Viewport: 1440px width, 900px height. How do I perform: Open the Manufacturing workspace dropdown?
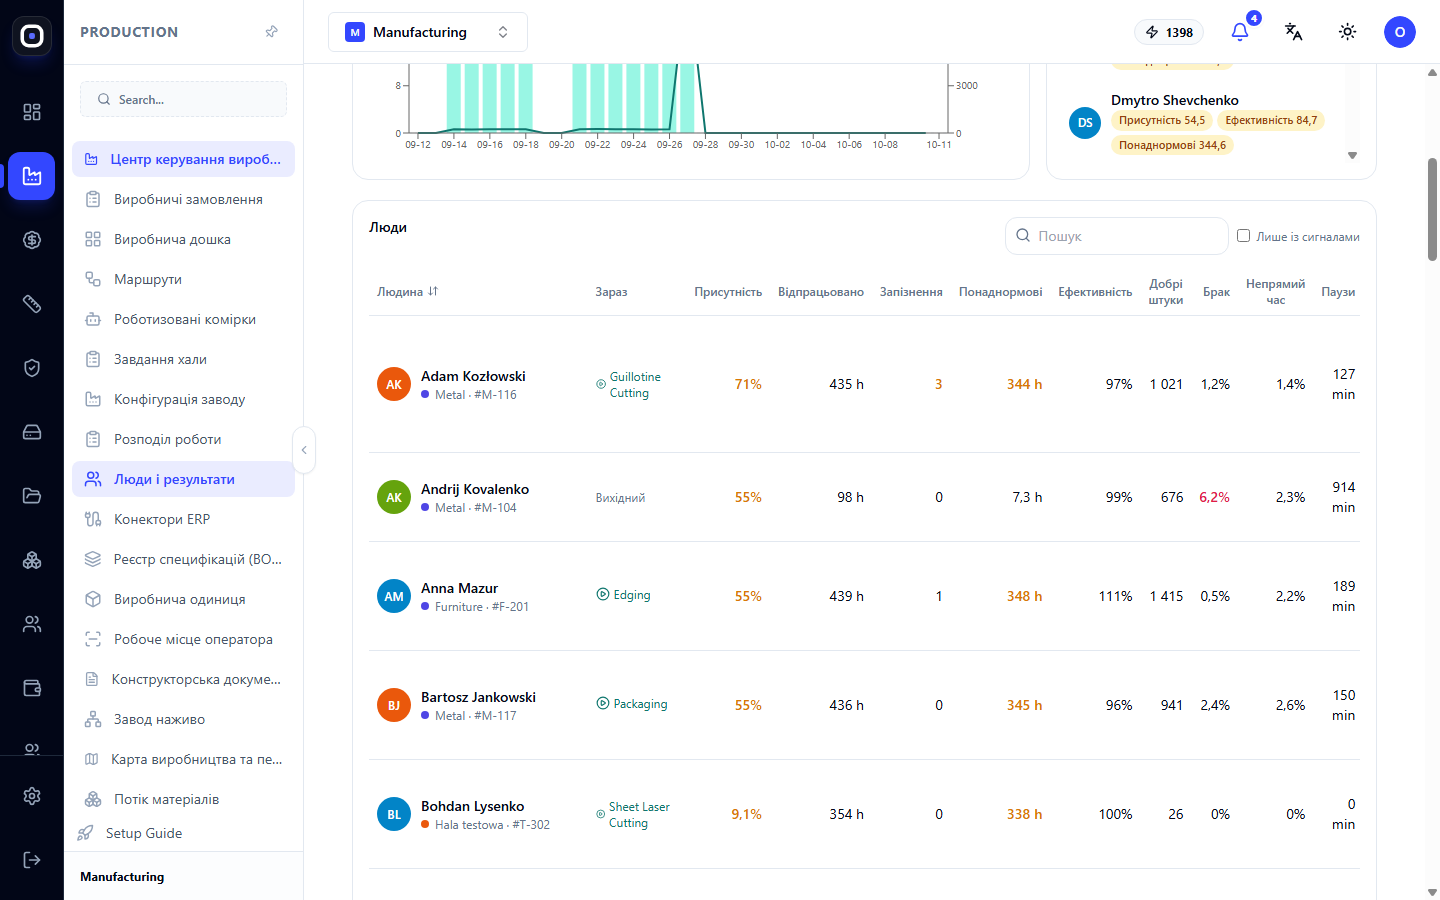[x=428, y=32]
